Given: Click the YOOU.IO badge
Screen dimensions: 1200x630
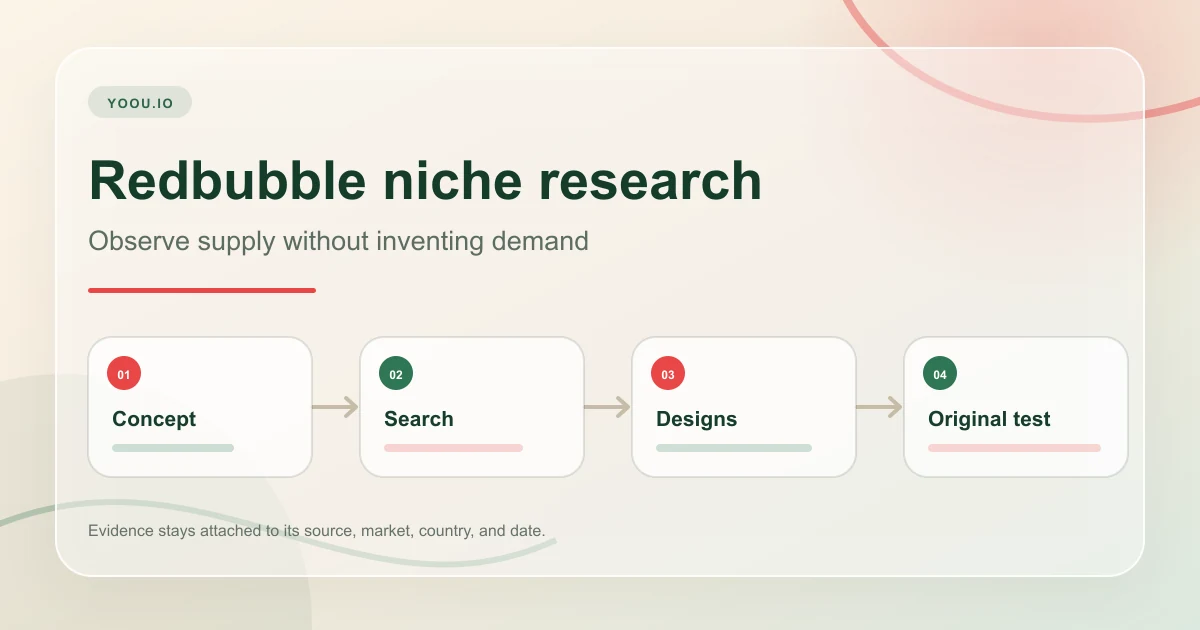Looking at the screenshot, I should tap(140, 102).
